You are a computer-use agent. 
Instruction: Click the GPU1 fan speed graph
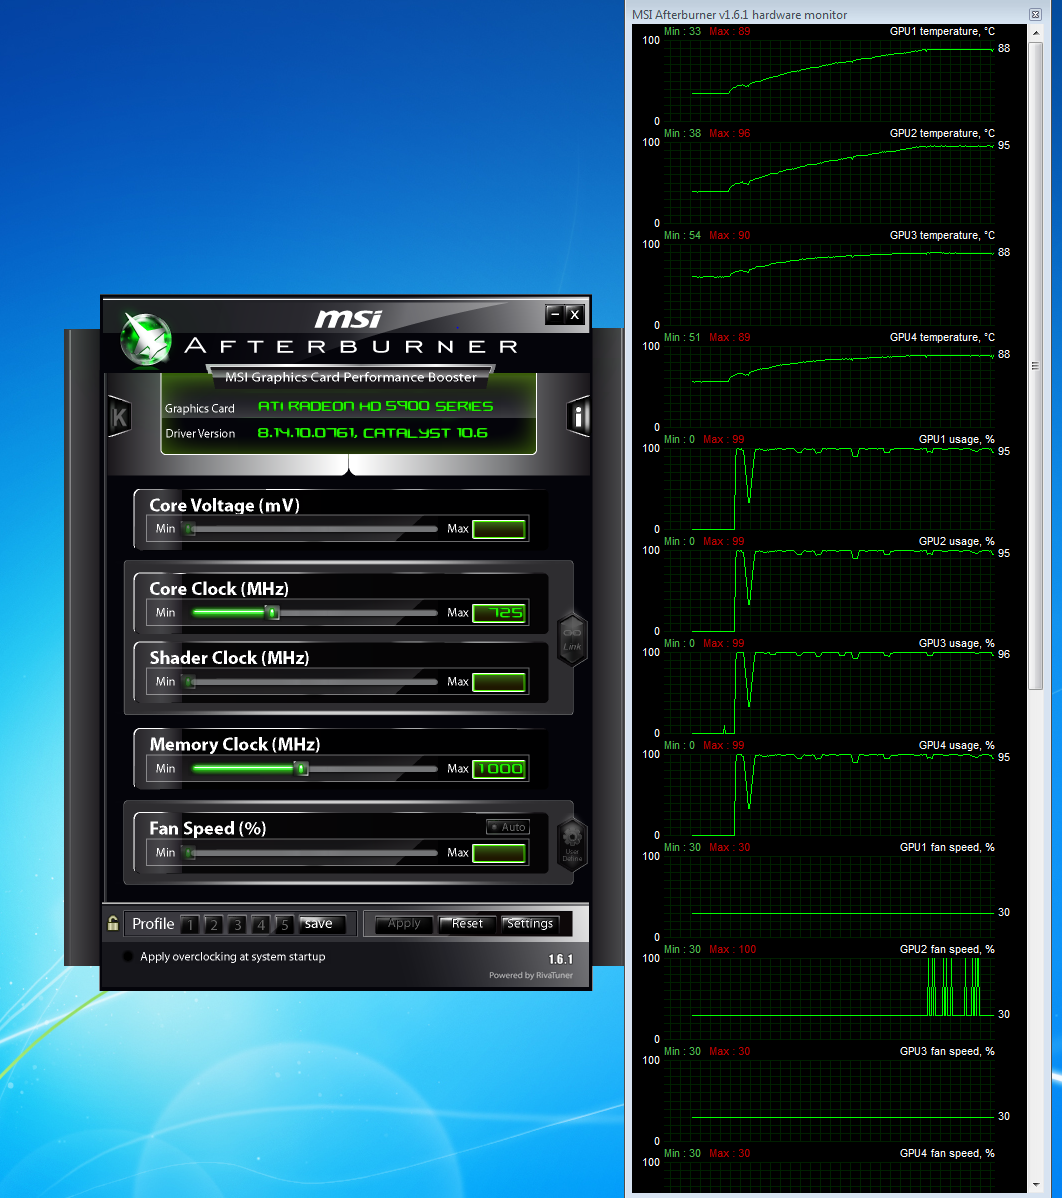click(829, 896)
